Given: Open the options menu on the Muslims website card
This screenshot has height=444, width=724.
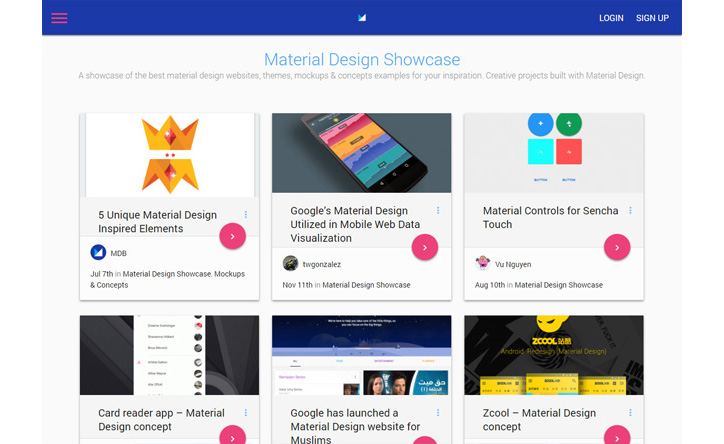Looking at the screenshot, I should 438,413.
